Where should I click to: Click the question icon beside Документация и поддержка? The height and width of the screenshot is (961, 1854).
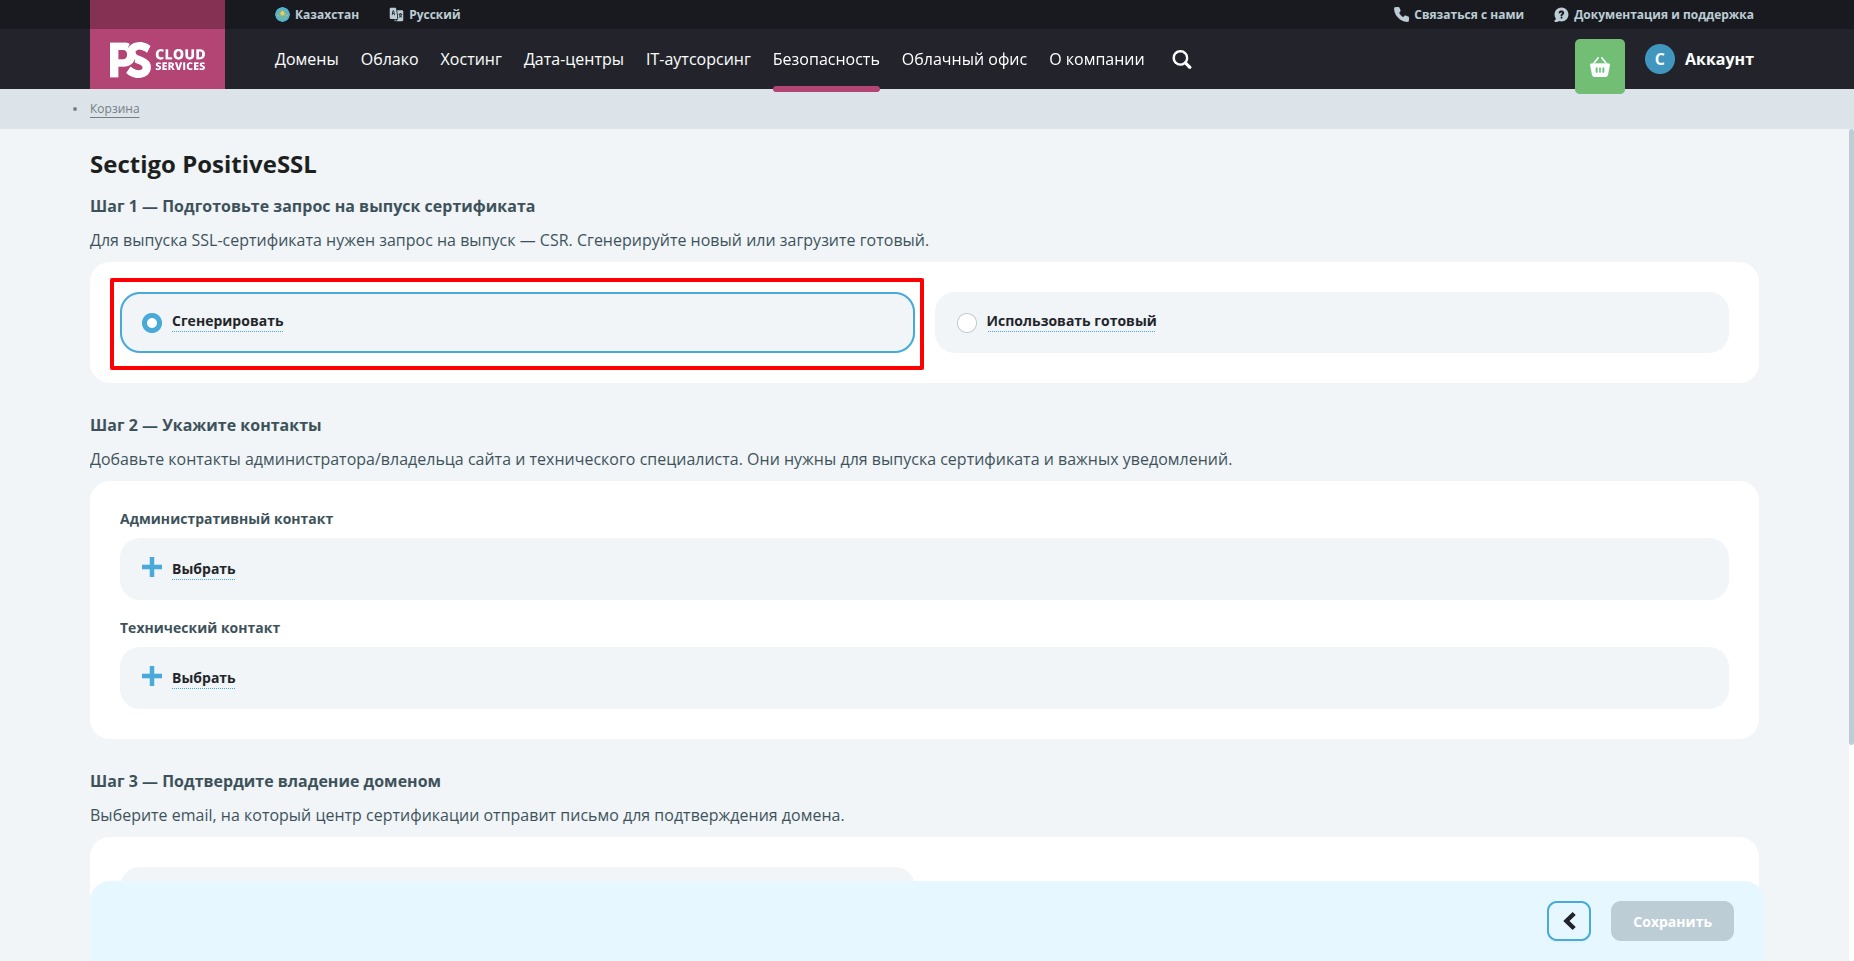point(1561,15)
